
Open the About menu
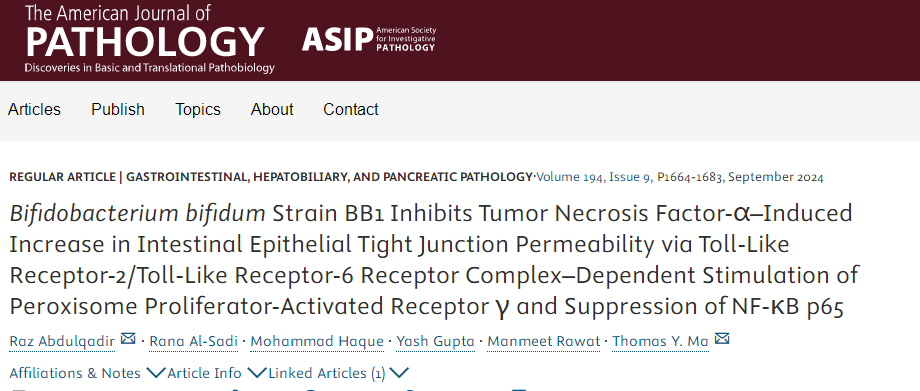272,110
